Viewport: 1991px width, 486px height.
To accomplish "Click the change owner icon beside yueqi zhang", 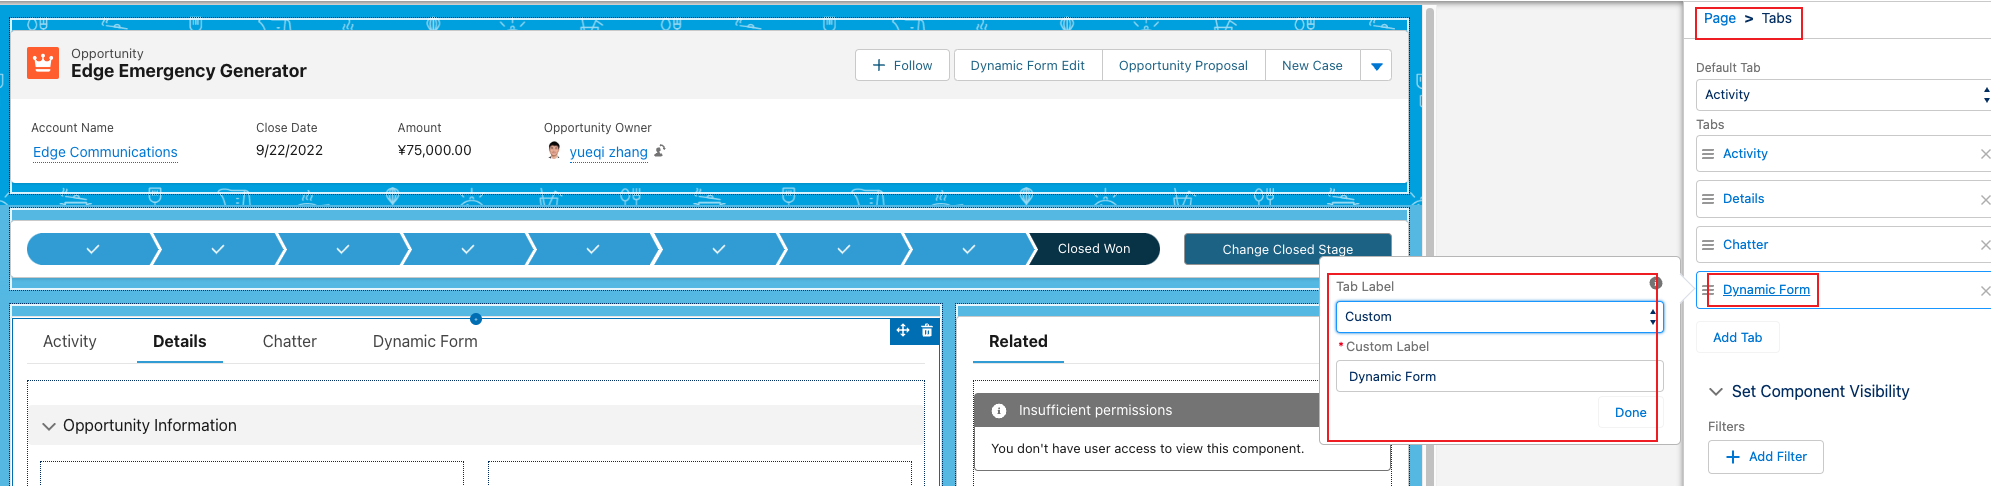I will pyautogui.click(x=660, y=151).
